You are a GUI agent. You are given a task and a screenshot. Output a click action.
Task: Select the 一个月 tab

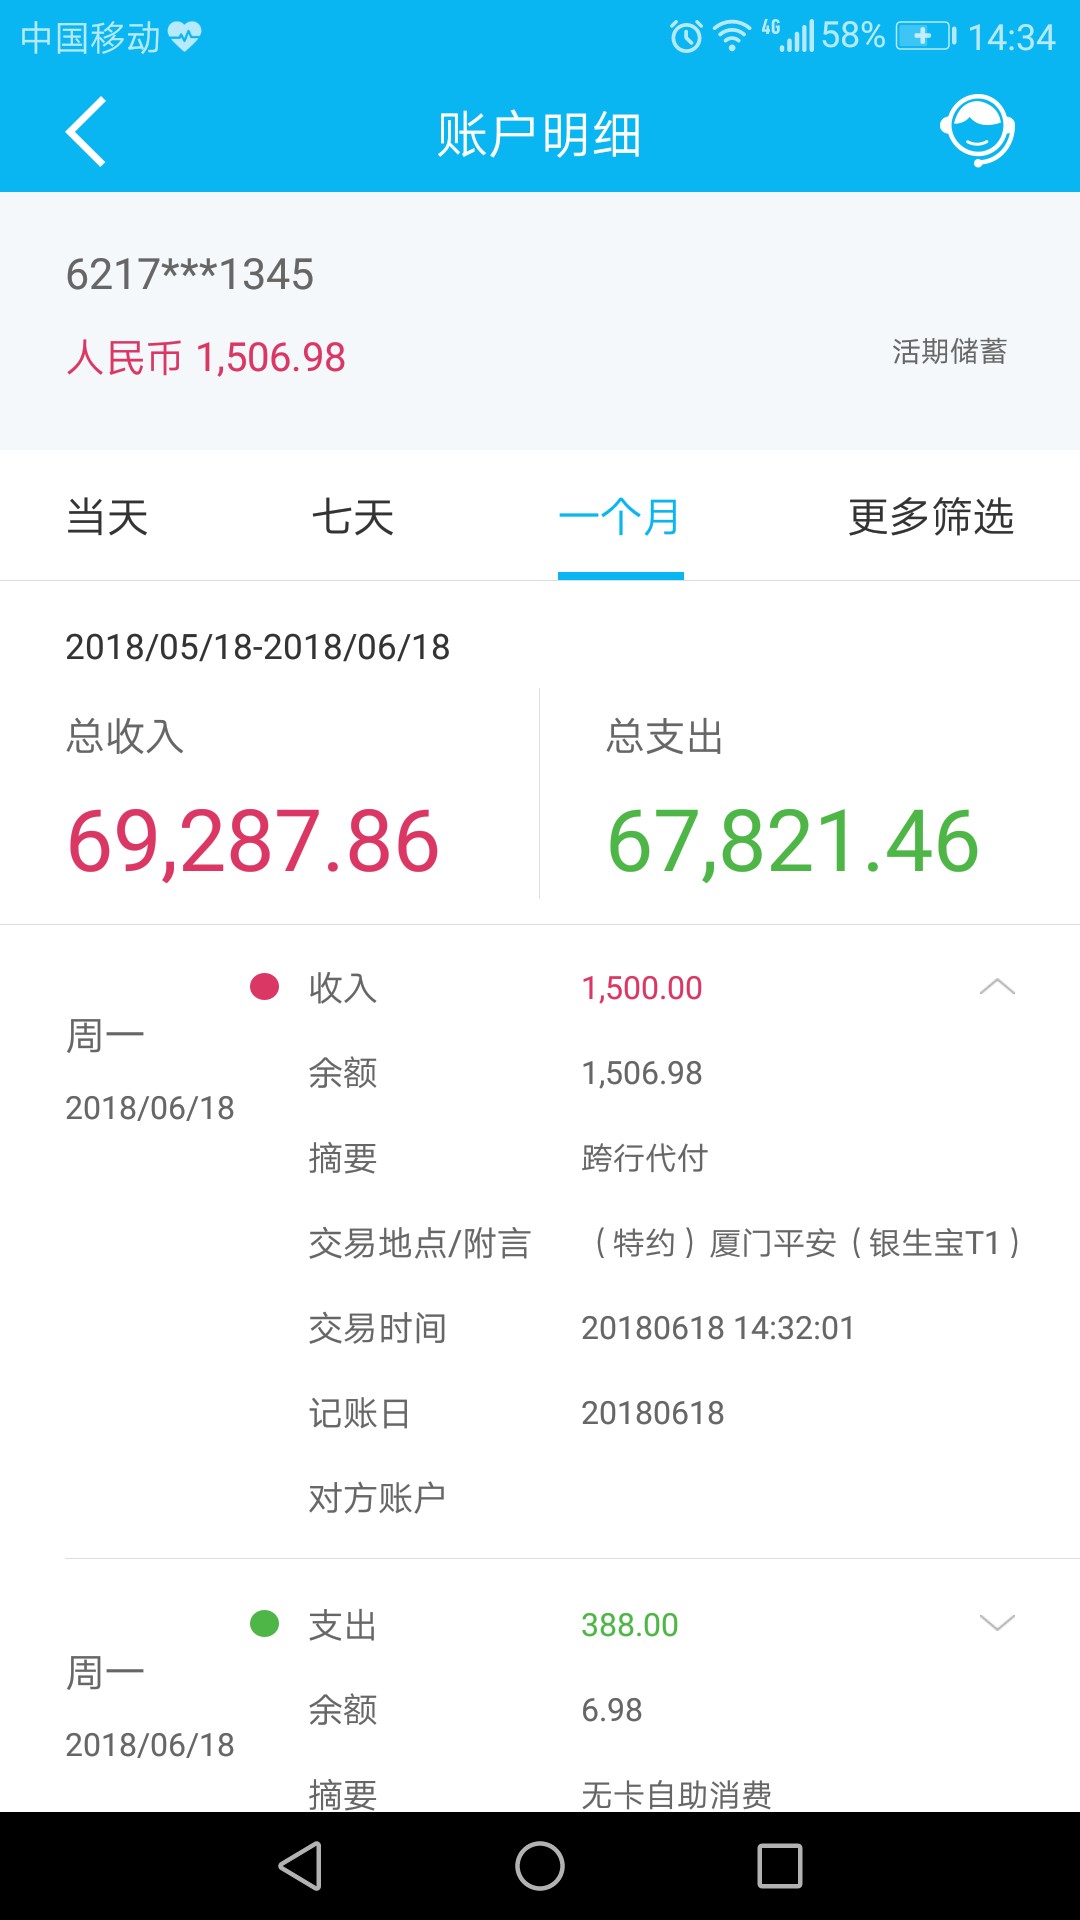[620, 517]
